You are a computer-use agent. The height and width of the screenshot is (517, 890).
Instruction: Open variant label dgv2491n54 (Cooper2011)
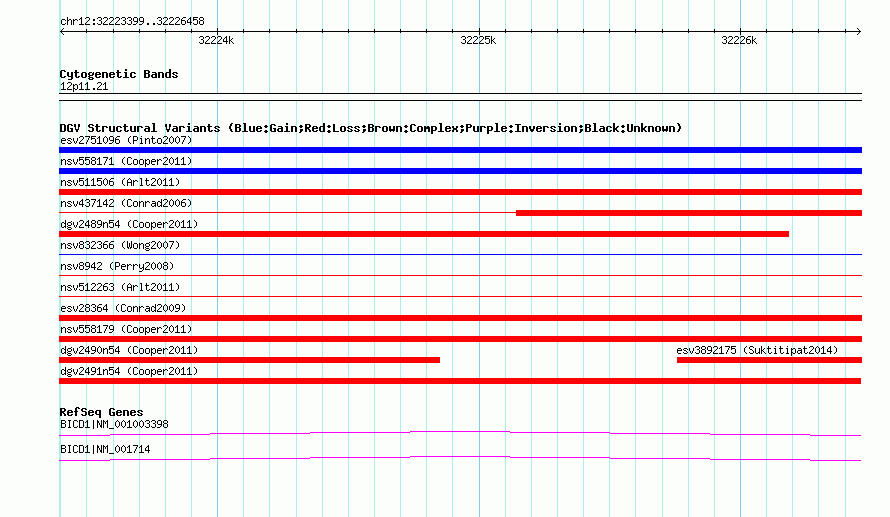tap(129, 371)
